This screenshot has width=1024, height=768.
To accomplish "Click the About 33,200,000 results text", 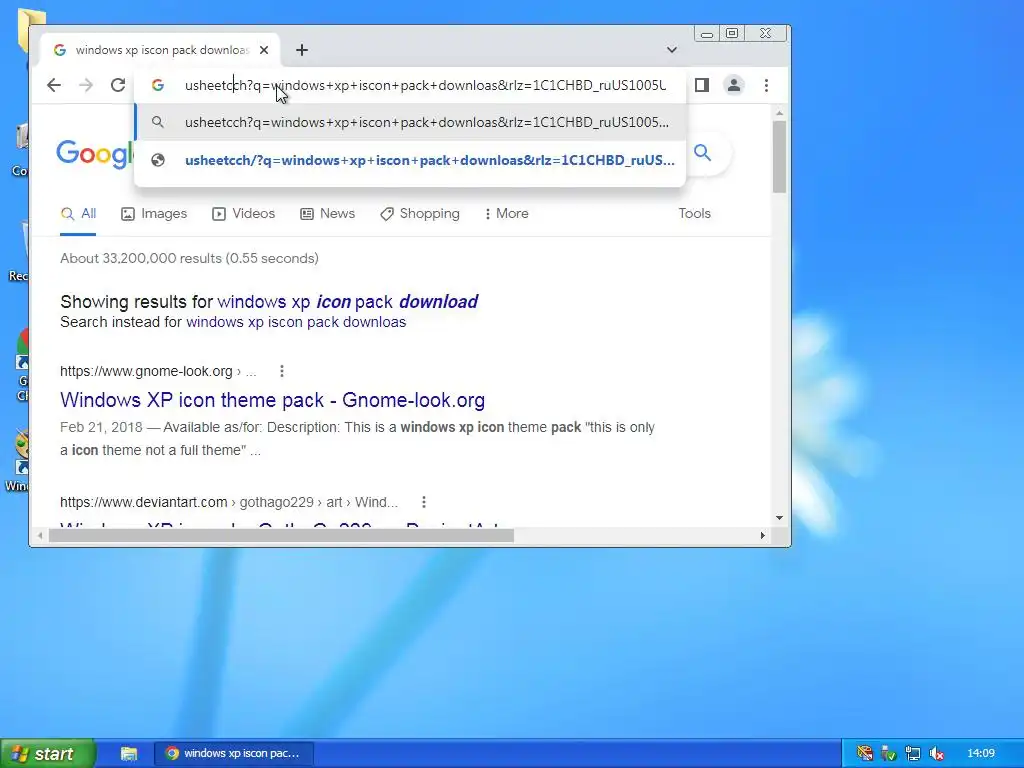I will click(189, 258).
